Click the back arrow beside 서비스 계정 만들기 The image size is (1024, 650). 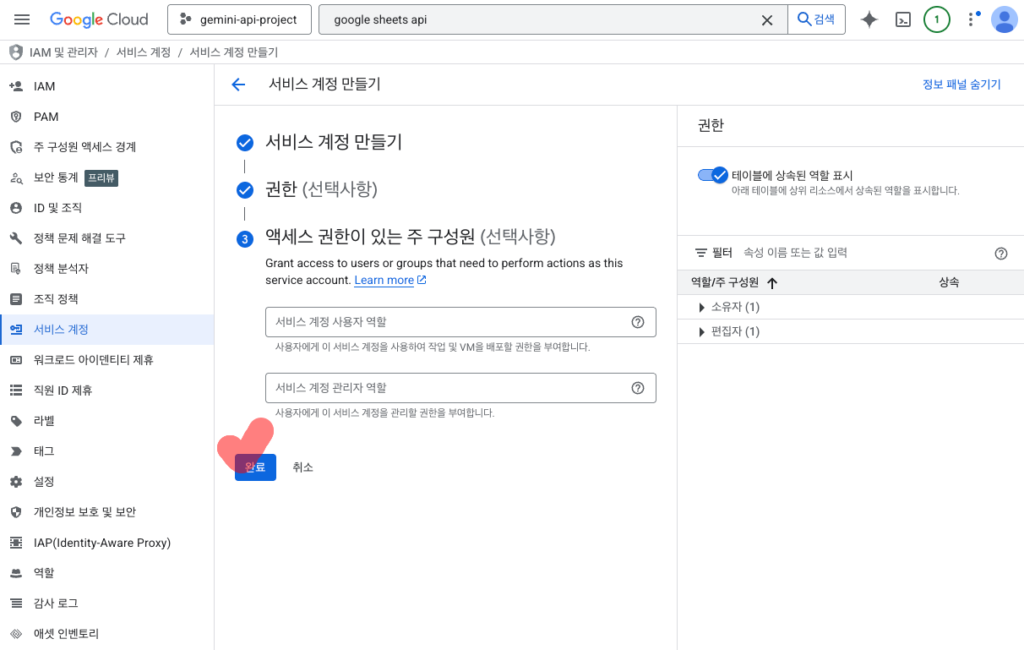(x=238, y=85)
